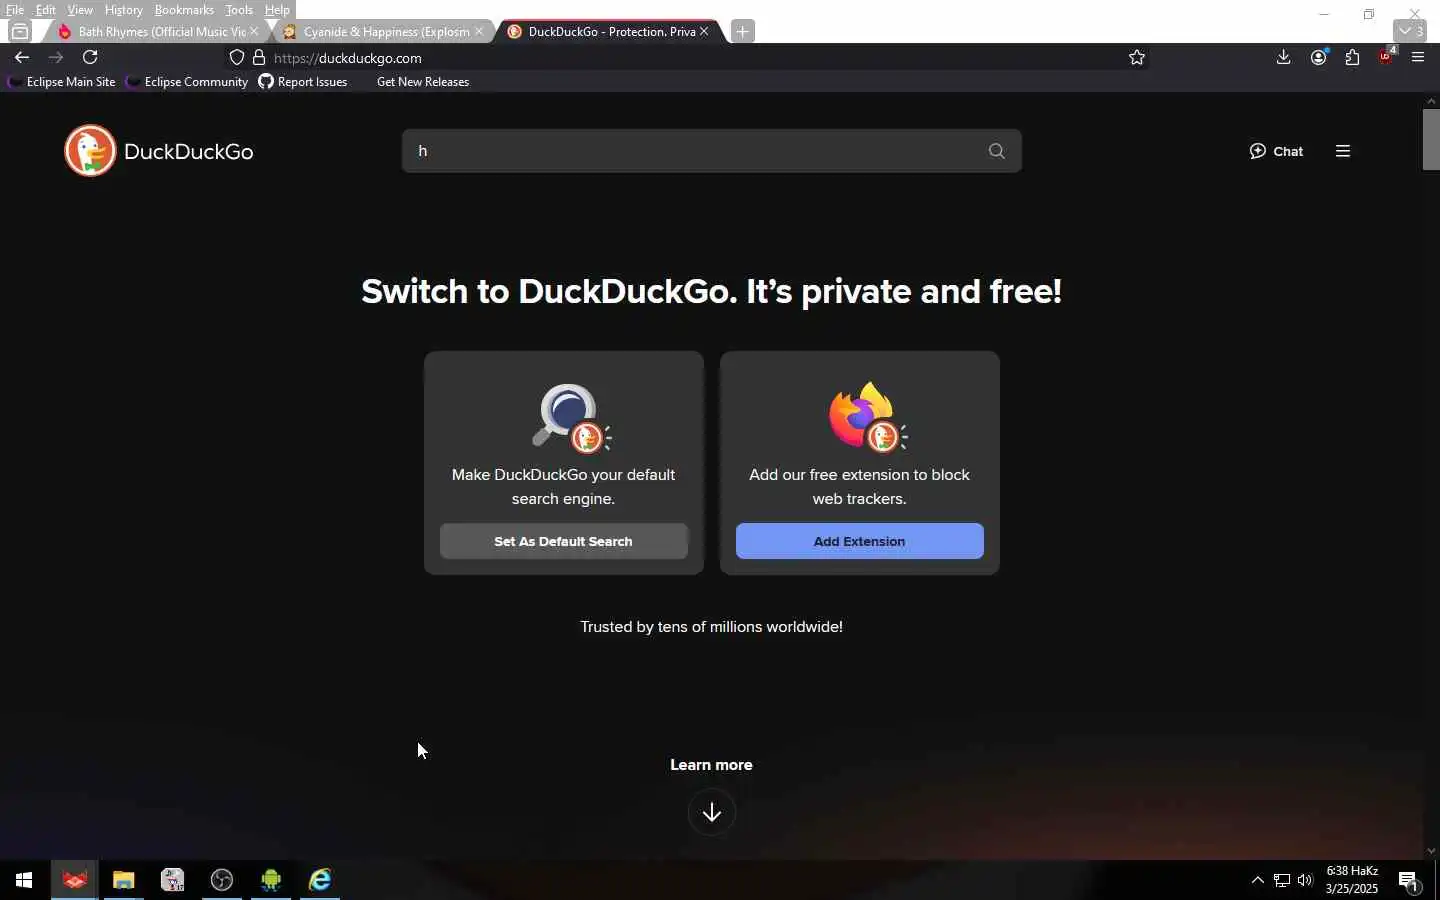Screen dimensions: 1440x900
Task: Click the network icon in tray
Action: point(1281,880)
